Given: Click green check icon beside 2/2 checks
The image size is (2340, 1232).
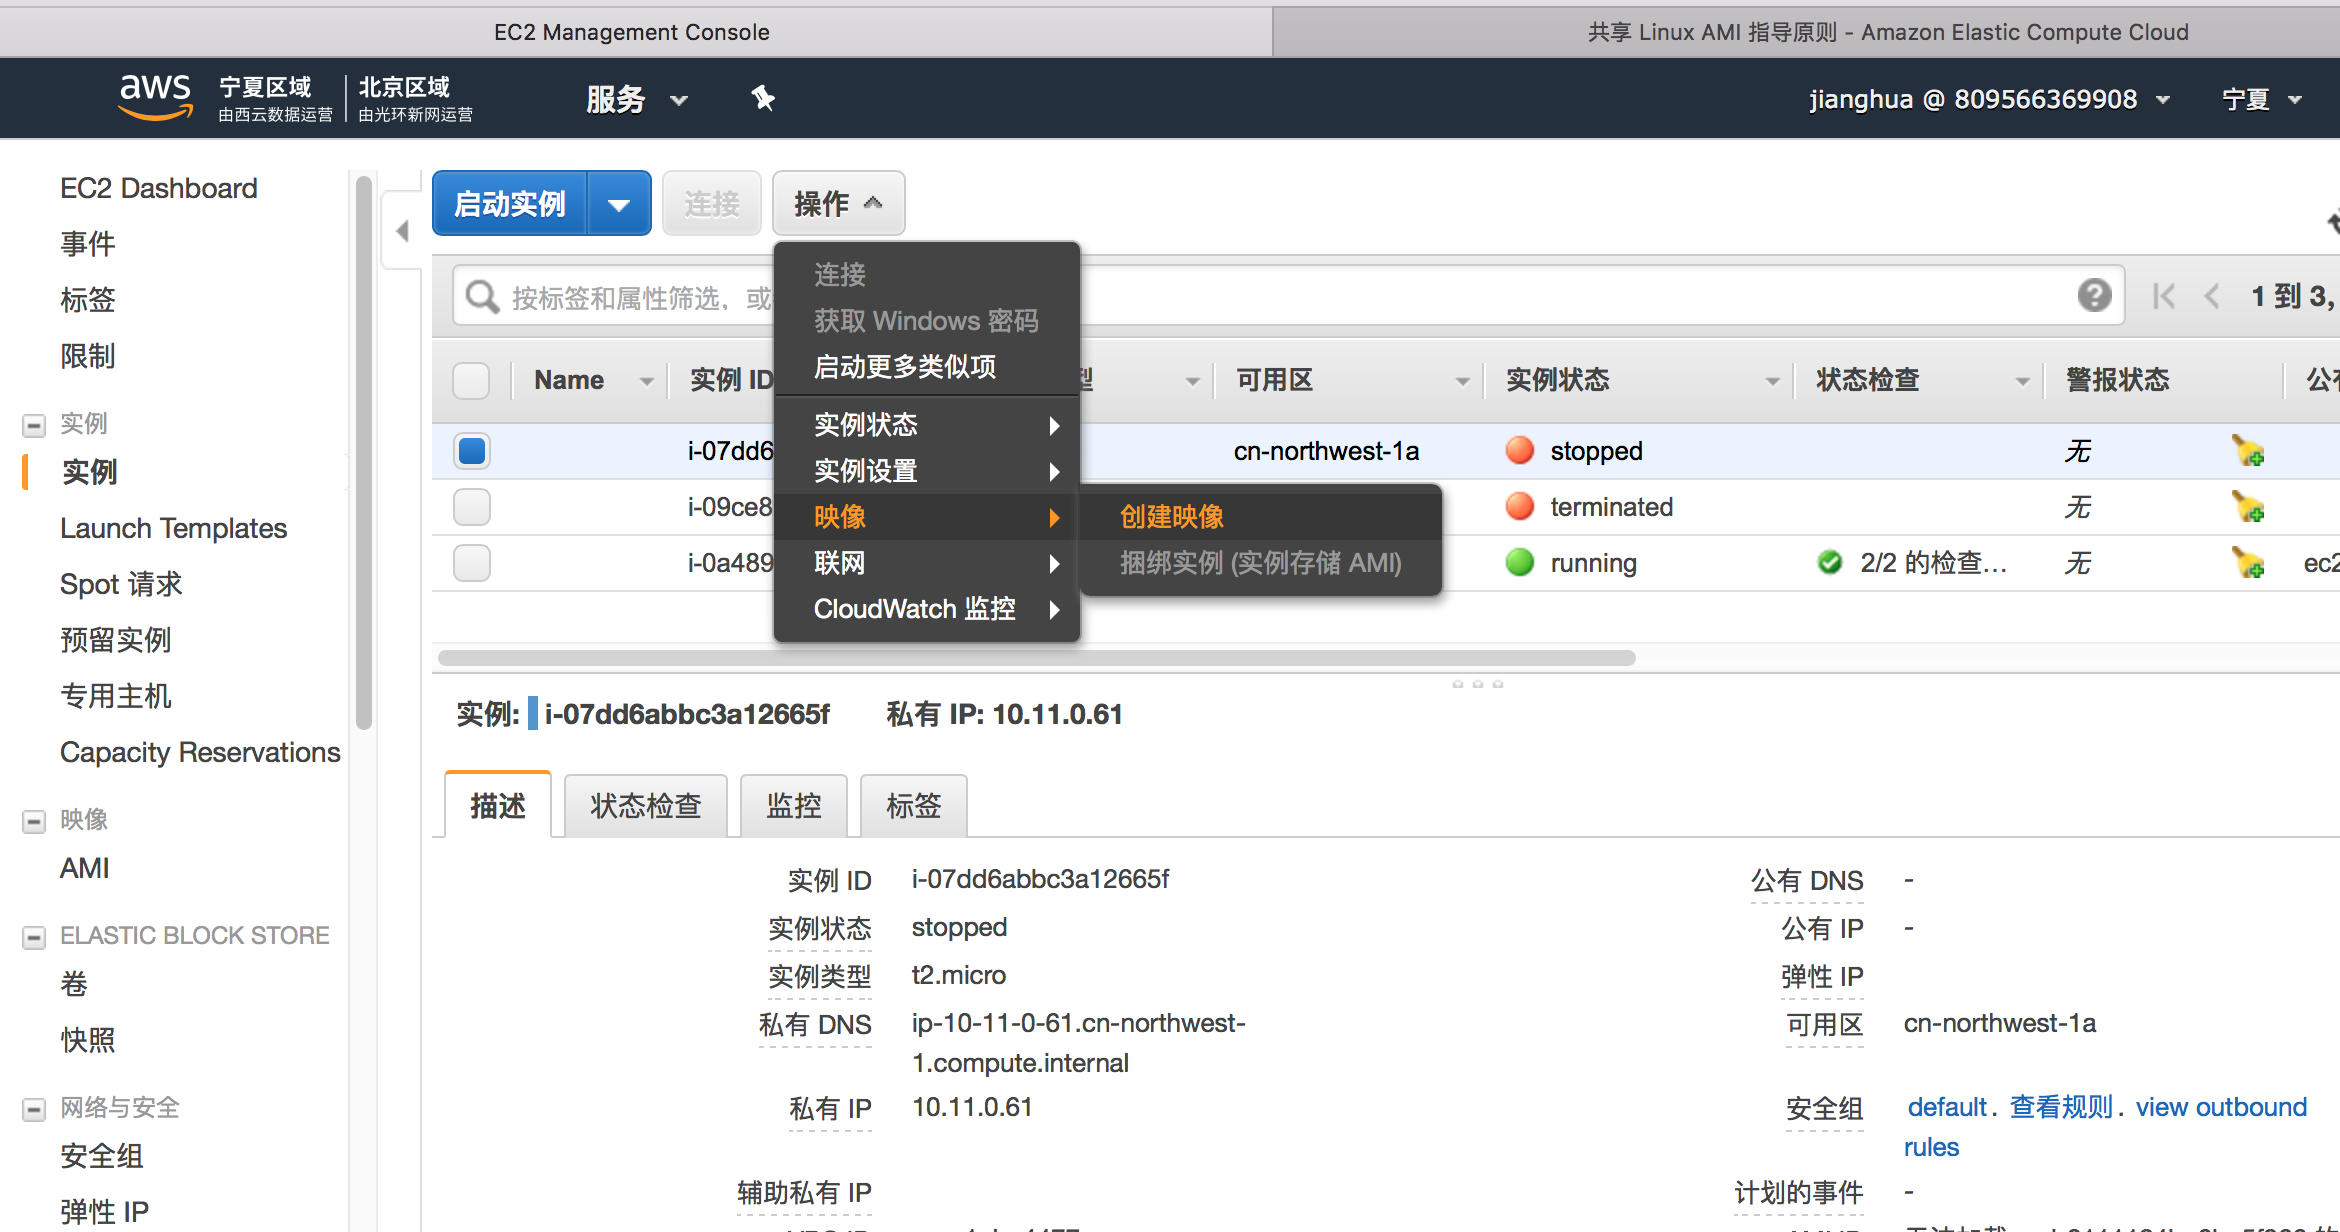Looking at the screenshot, I should [x=1830, y=563].
